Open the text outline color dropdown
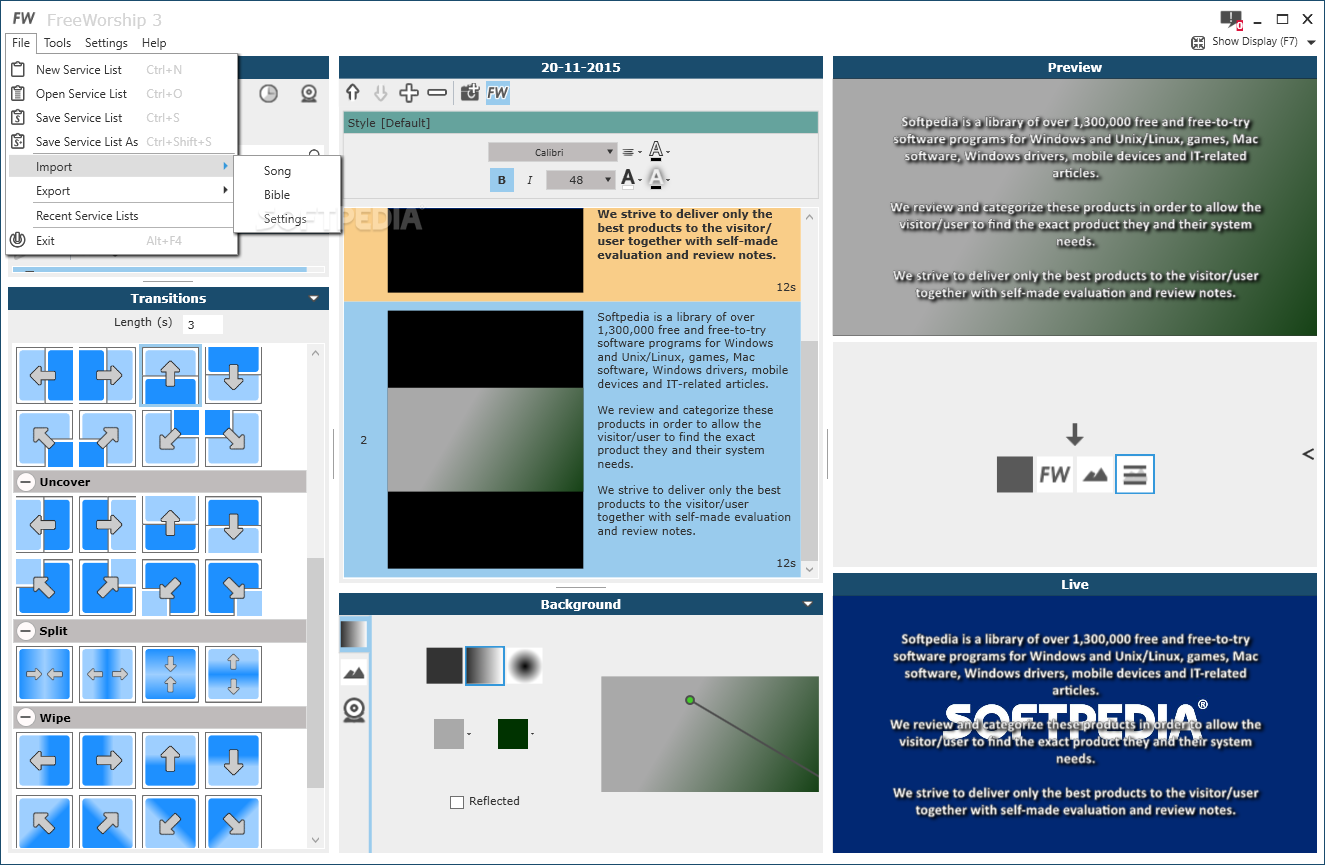The width and height of the screenshot is (1325, 865). pyautogui.click(x=658, y=152)
